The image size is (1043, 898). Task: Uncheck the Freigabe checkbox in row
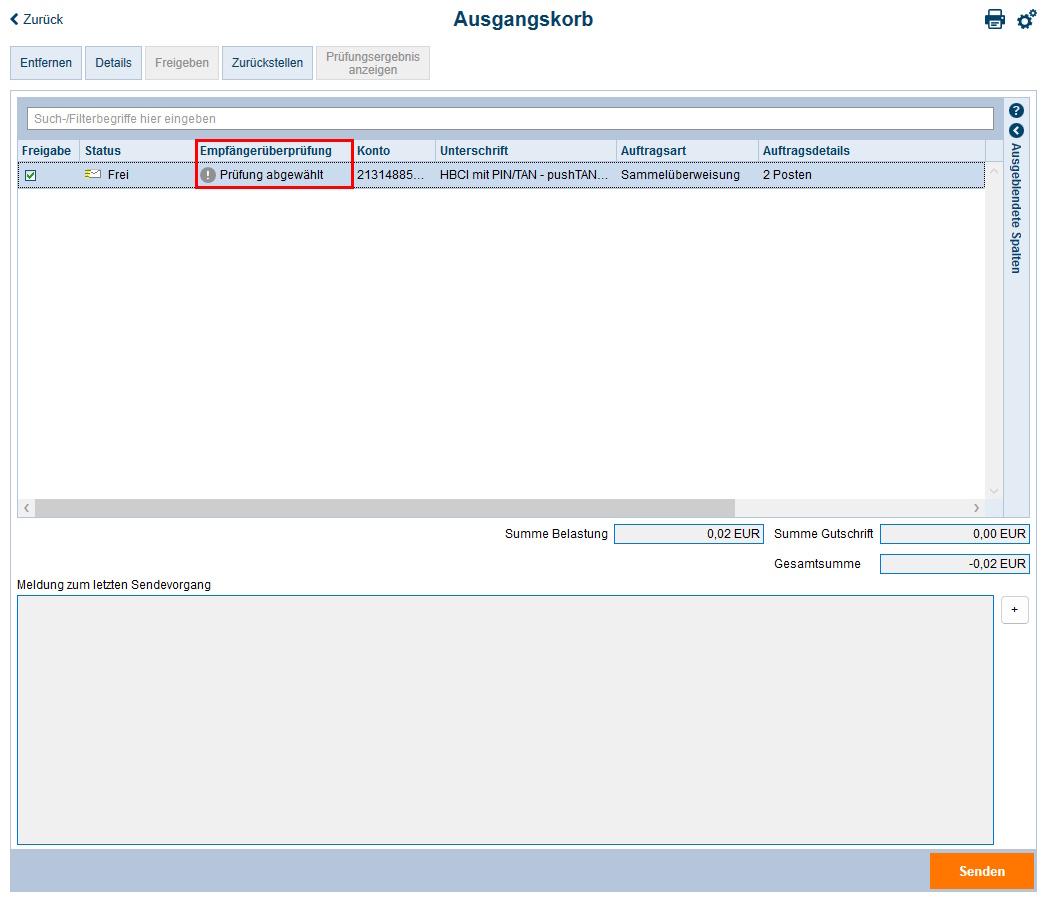click(31, 175)
